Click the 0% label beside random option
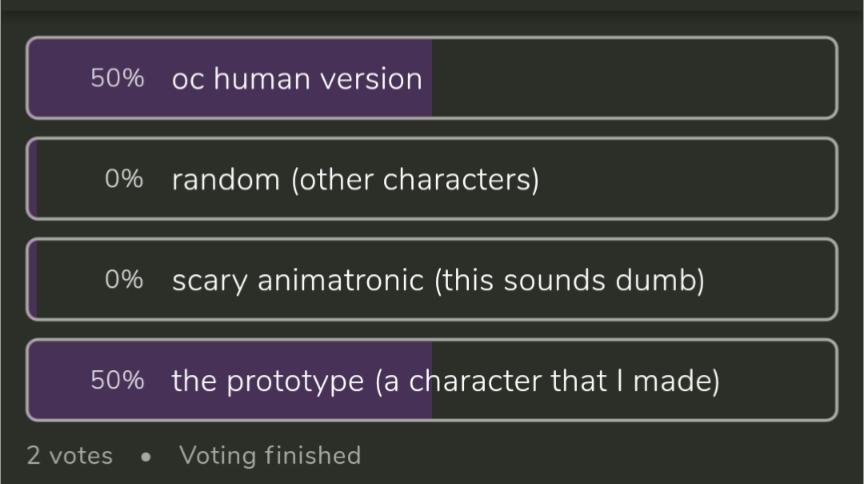 coord(124,179)
